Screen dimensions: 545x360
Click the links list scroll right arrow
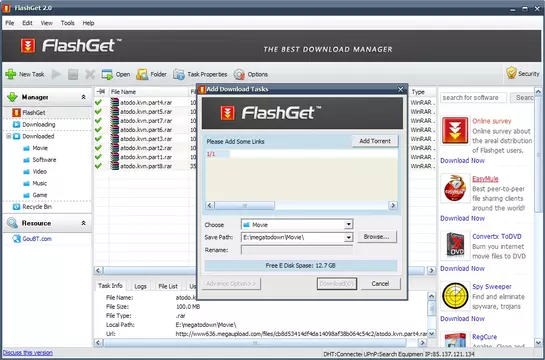pos(393,205)
